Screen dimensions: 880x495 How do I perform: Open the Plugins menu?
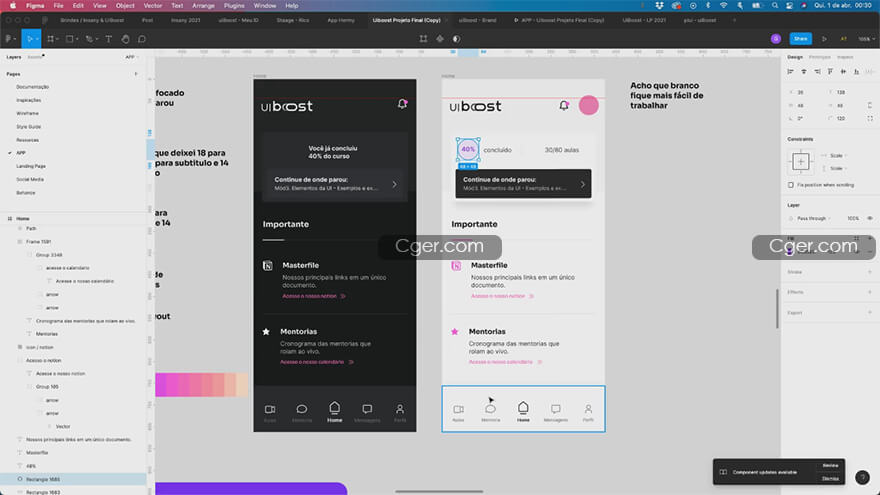tap(234, 6)
